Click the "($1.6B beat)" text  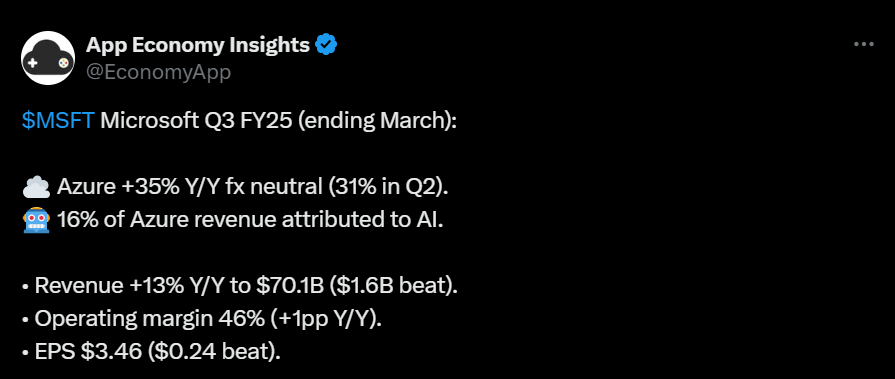coord(393,285)
